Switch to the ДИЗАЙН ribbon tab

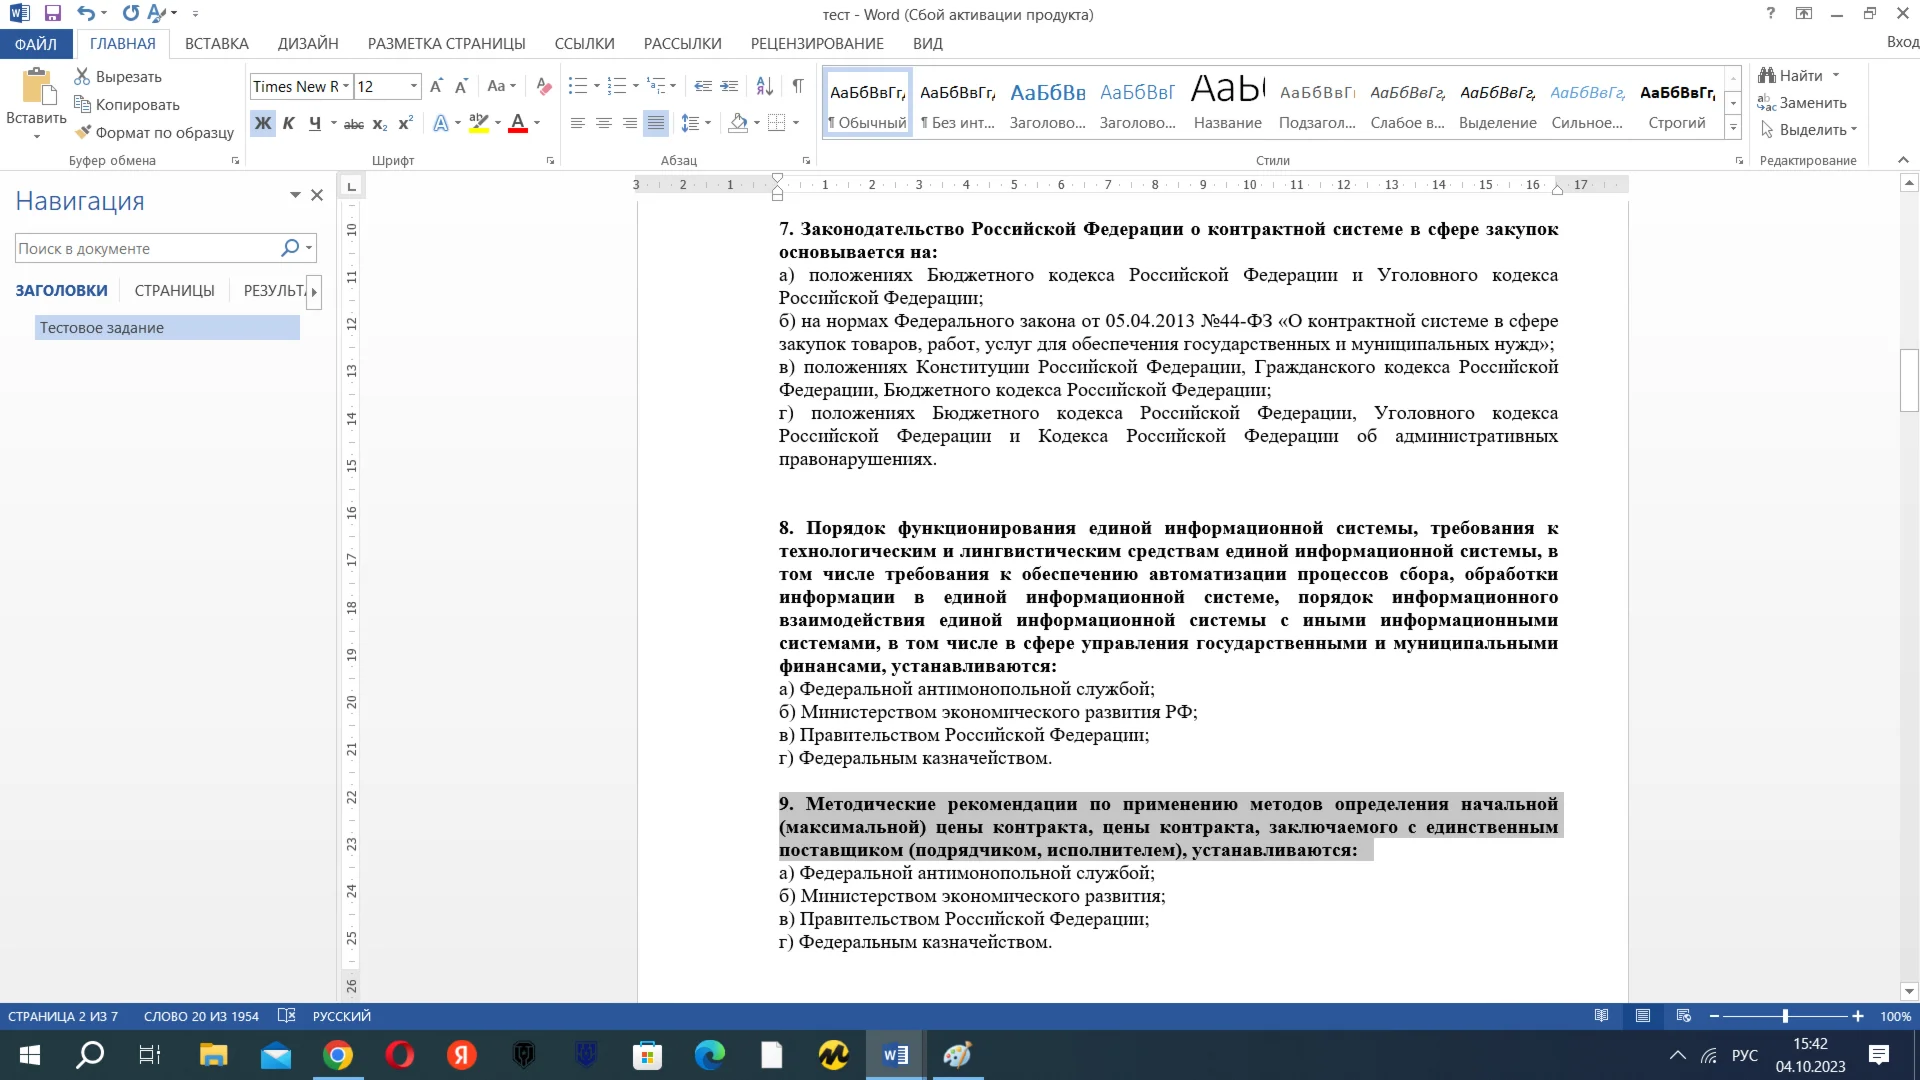pyautogui.click(x=308, y=44)
